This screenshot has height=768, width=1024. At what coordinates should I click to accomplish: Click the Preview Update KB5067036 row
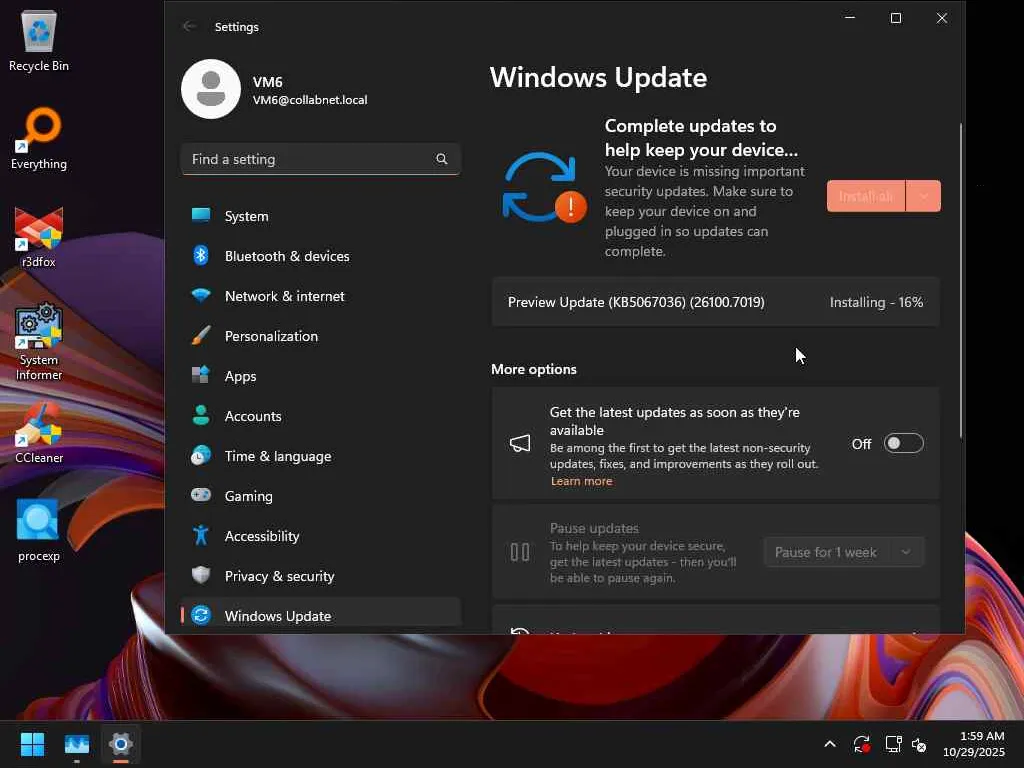coord(716,302)
